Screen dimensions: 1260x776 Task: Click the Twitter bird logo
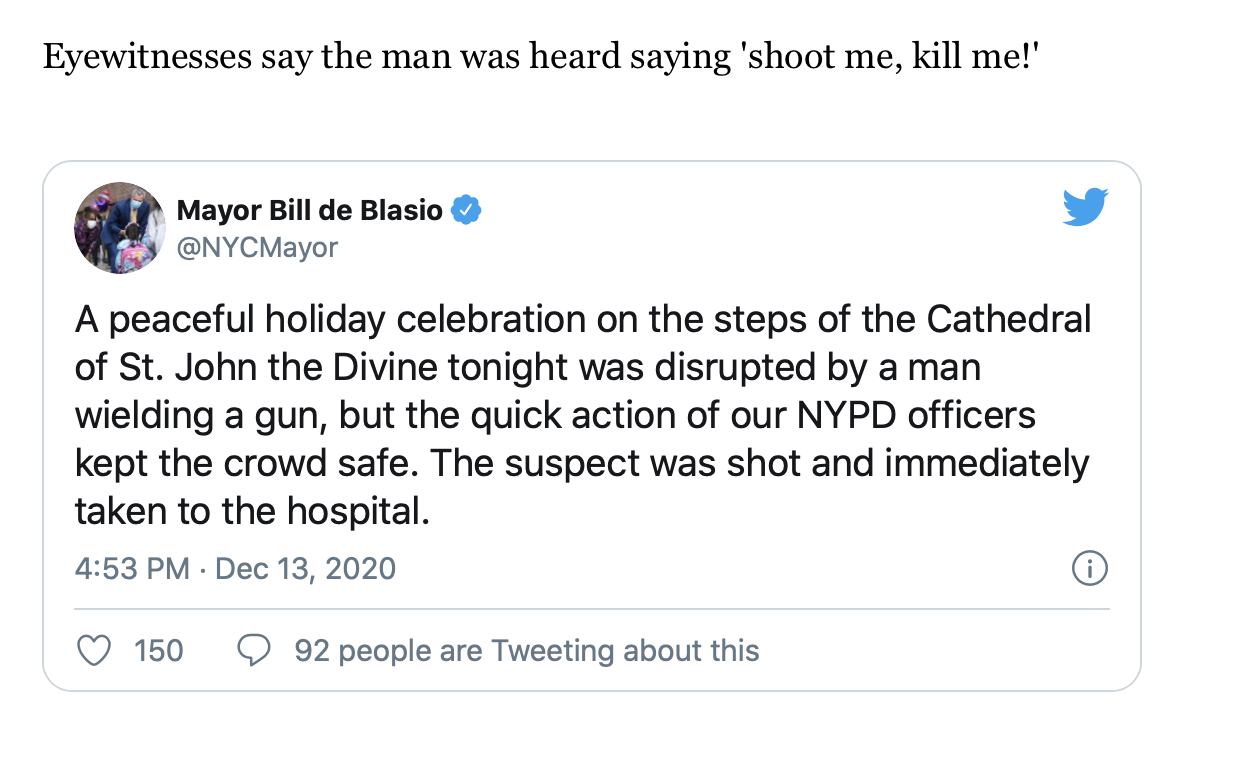(x=1085, y=206)
